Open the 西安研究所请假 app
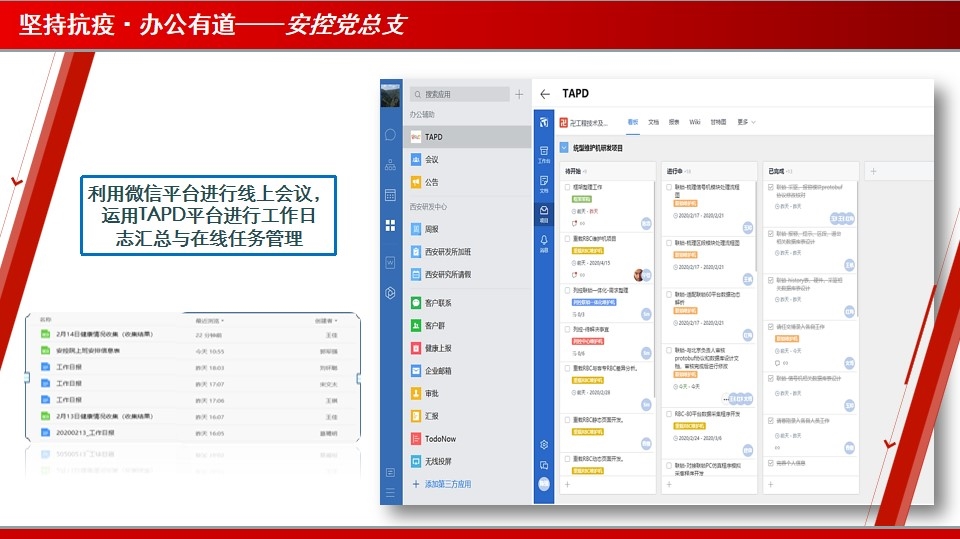Screen dimensions: 960x539 pos(467,274)
